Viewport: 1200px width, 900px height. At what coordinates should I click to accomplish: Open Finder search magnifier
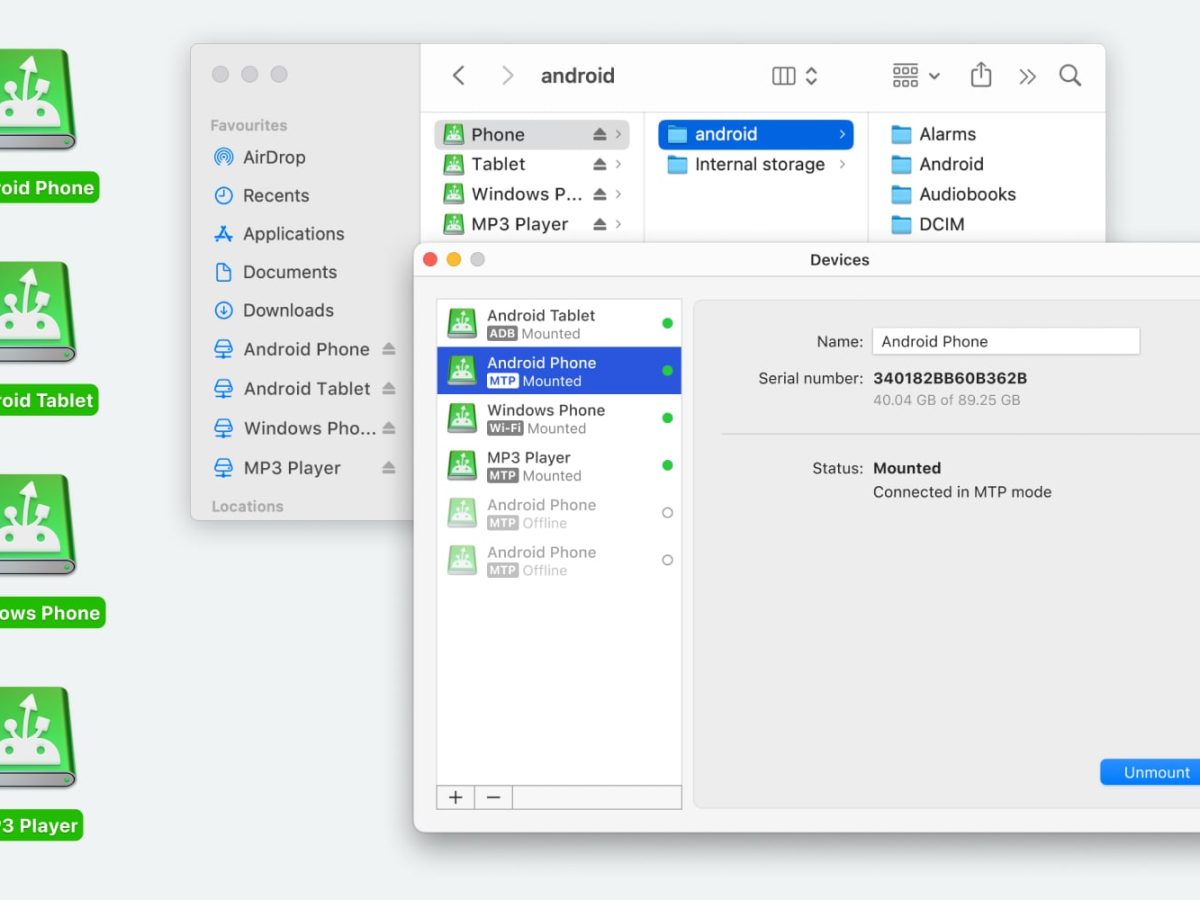coord(1070,75)
